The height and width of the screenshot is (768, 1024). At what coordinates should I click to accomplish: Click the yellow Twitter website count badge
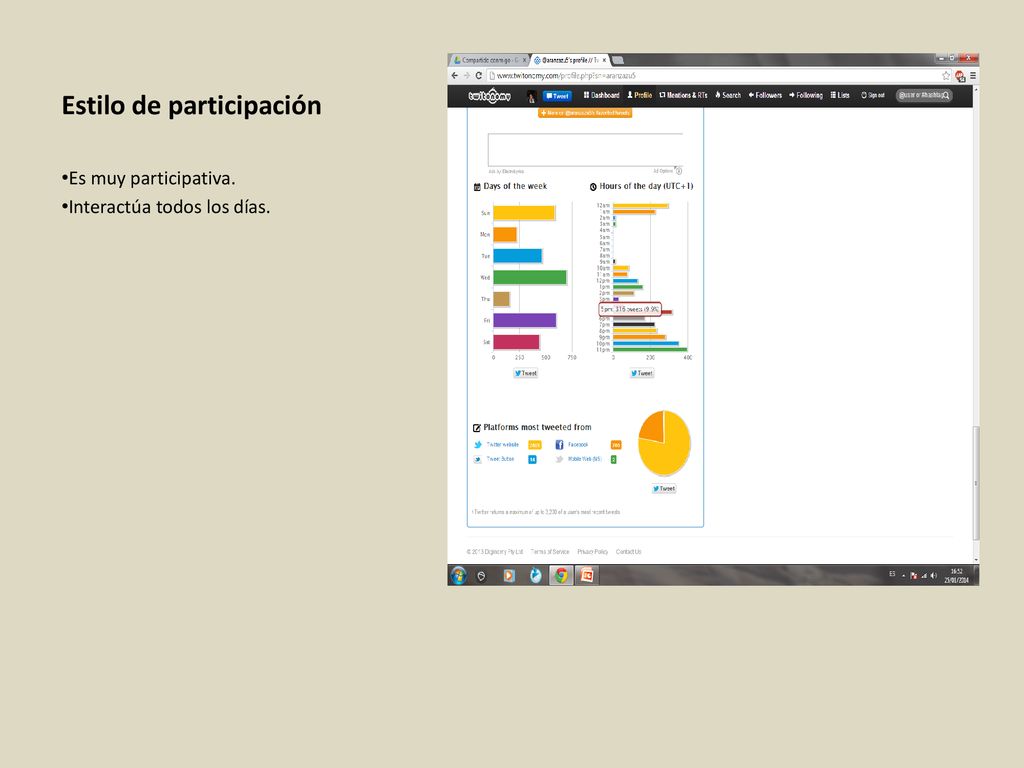pyautogui.click(x=534, y=445)
